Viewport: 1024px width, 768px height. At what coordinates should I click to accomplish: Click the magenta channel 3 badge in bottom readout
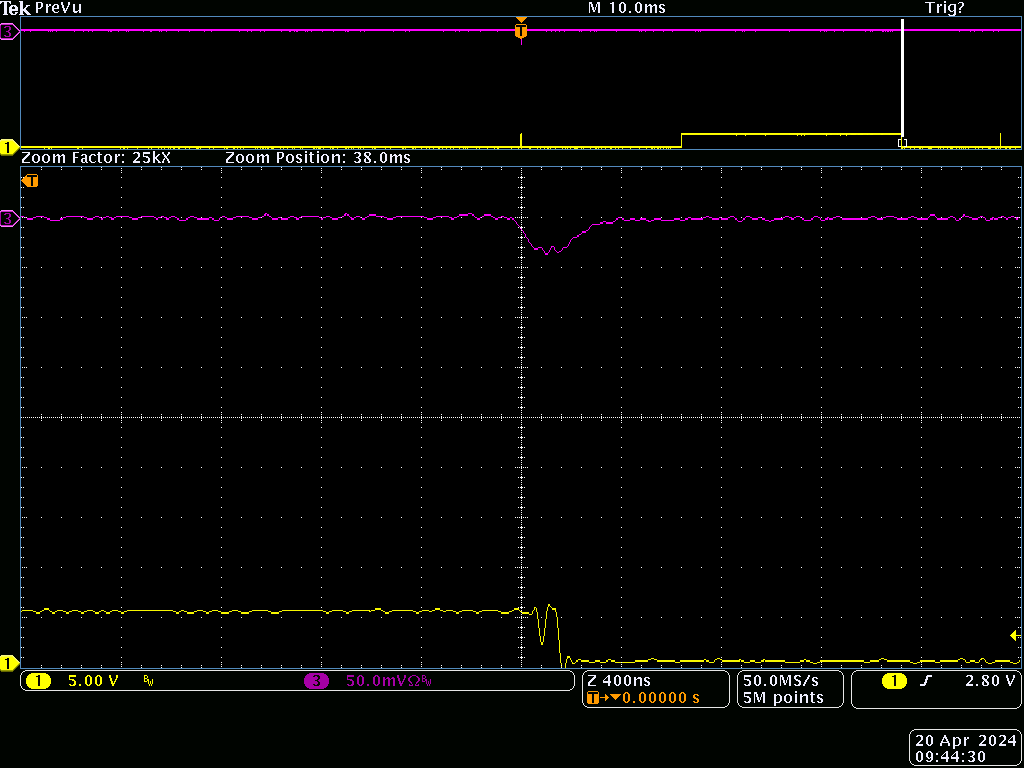click(x=316, y=681)
